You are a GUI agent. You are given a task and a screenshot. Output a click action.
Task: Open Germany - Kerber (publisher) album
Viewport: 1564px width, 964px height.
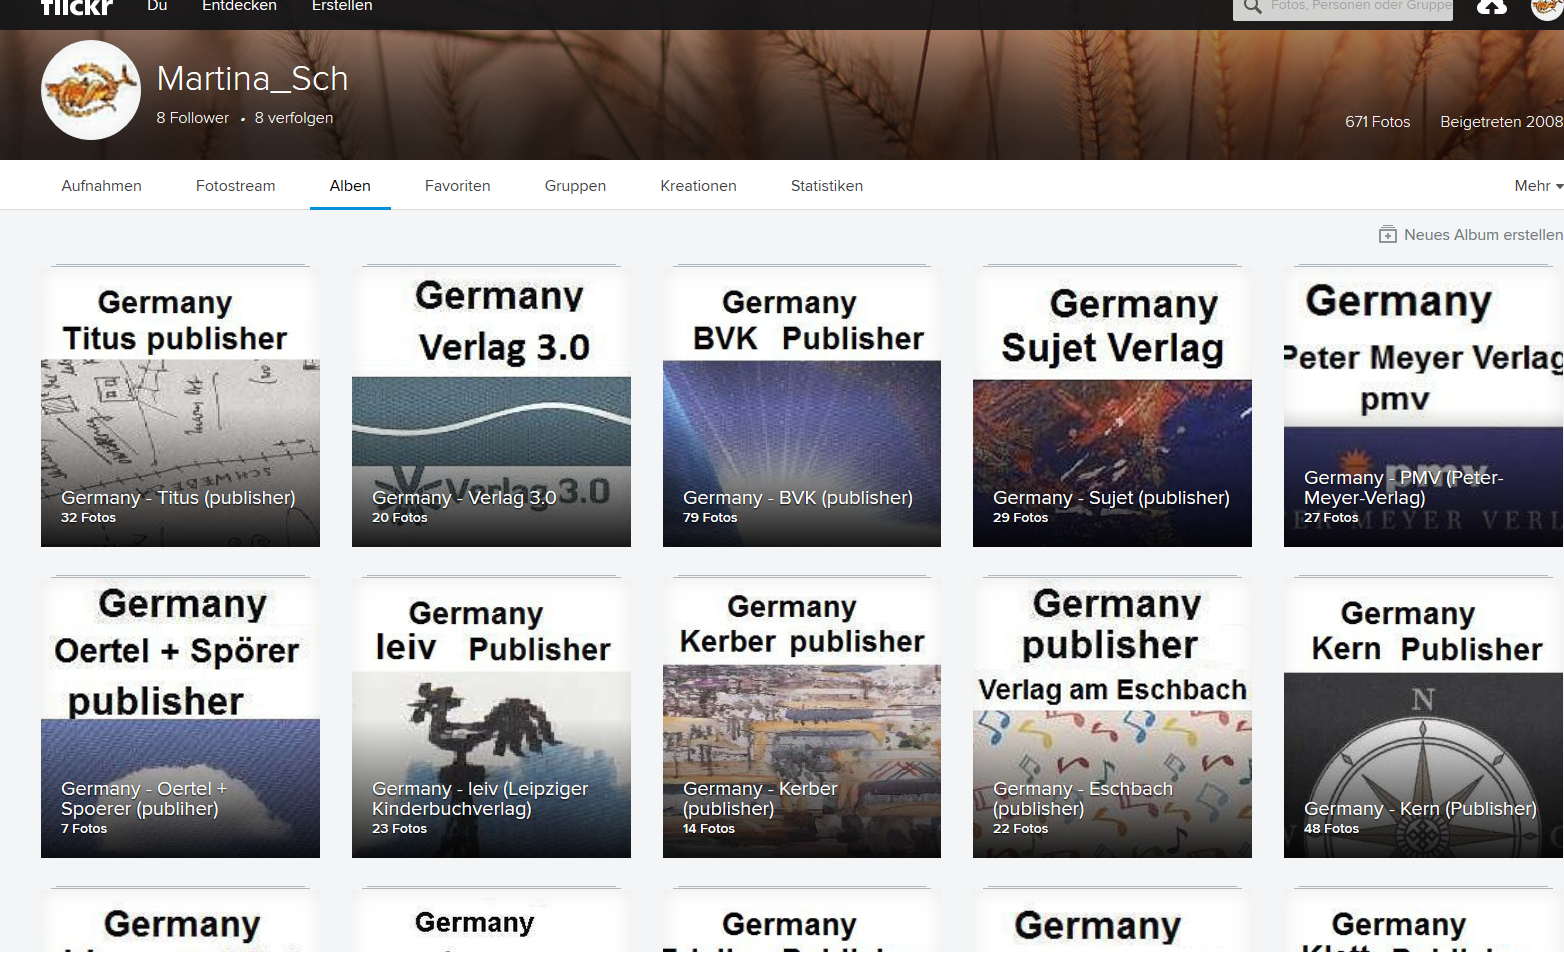tap(802, 716)
